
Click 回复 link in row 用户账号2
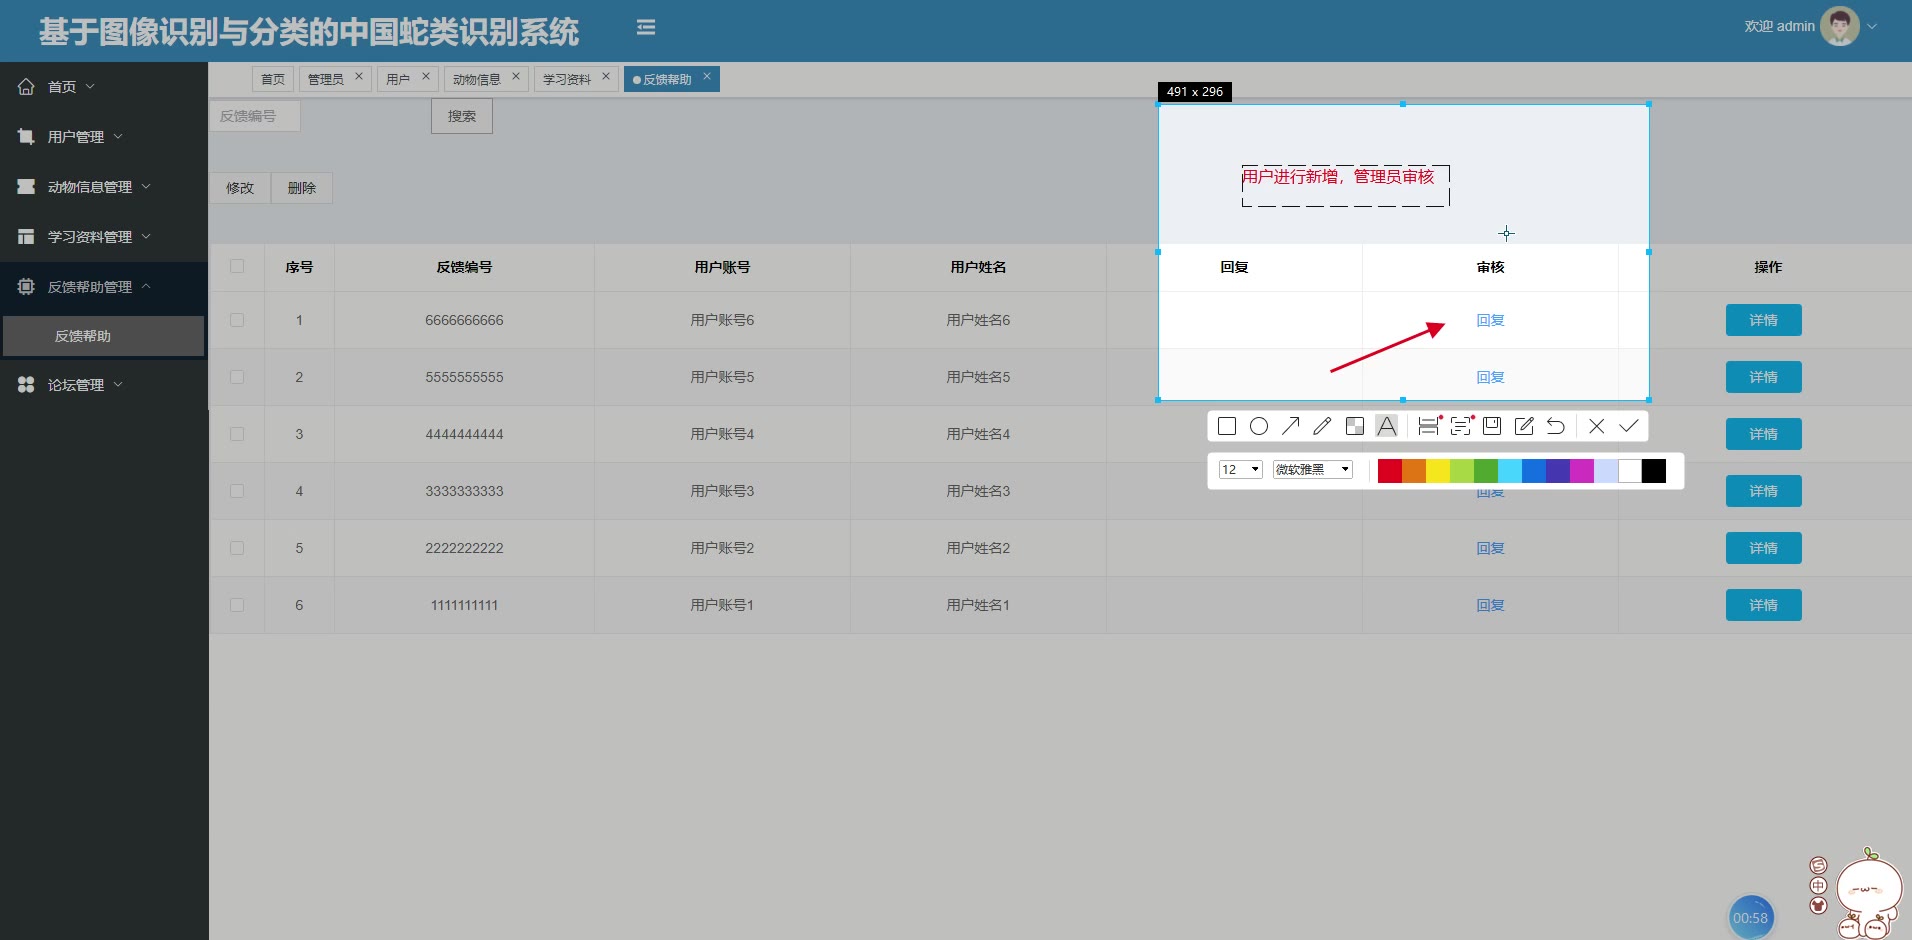[x=1490, y=548]
